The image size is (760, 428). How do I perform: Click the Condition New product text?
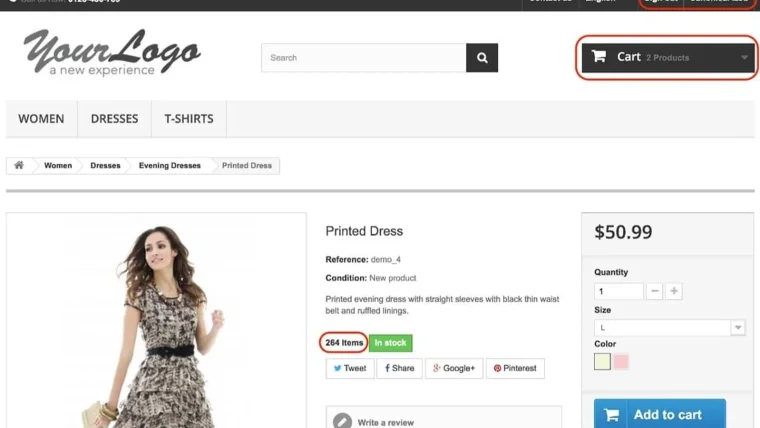[371, 278]
